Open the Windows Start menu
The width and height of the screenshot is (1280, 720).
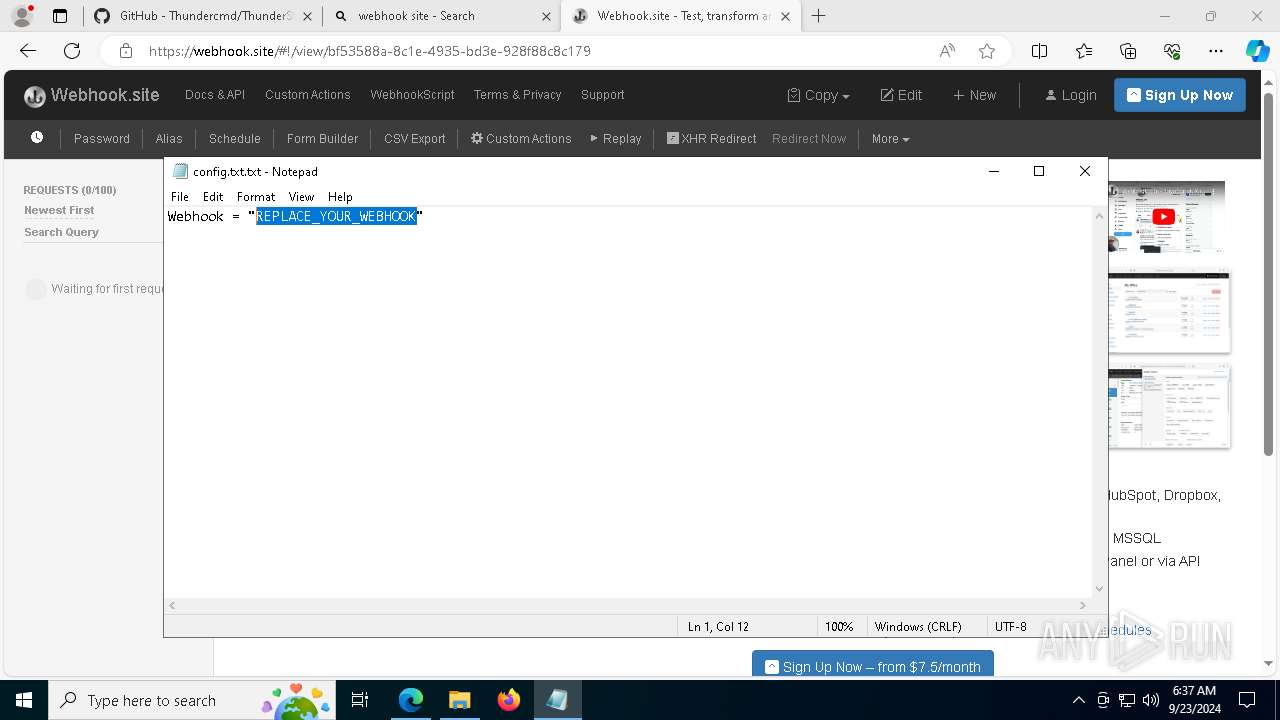(x=23, y=700)
